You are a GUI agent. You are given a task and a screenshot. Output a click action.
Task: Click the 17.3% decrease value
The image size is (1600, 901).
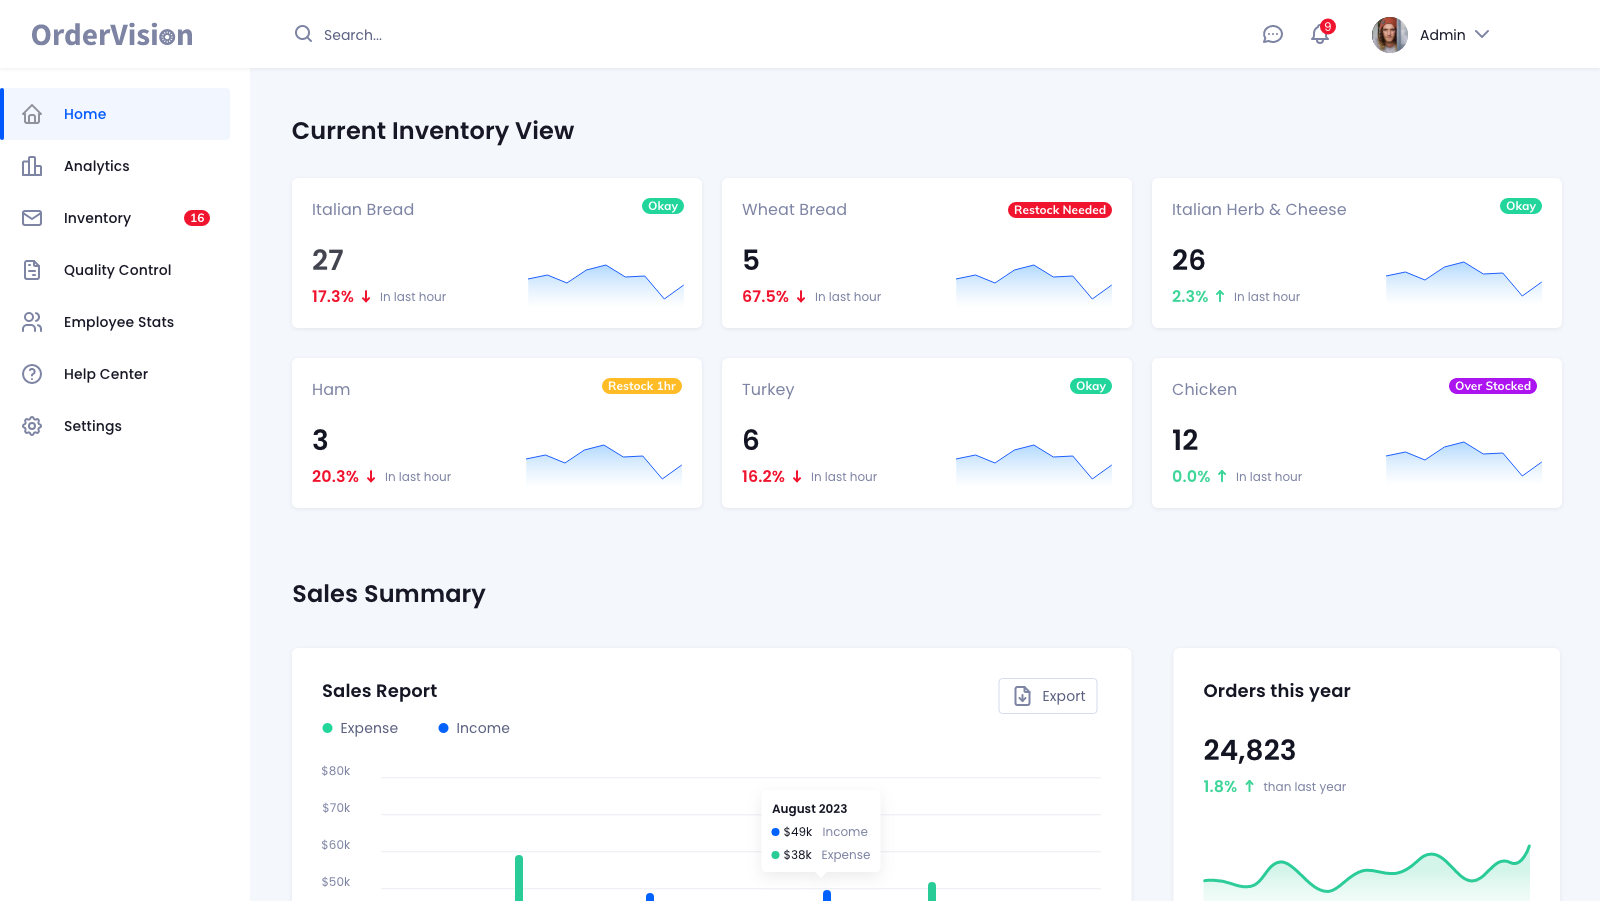(333, 296)
